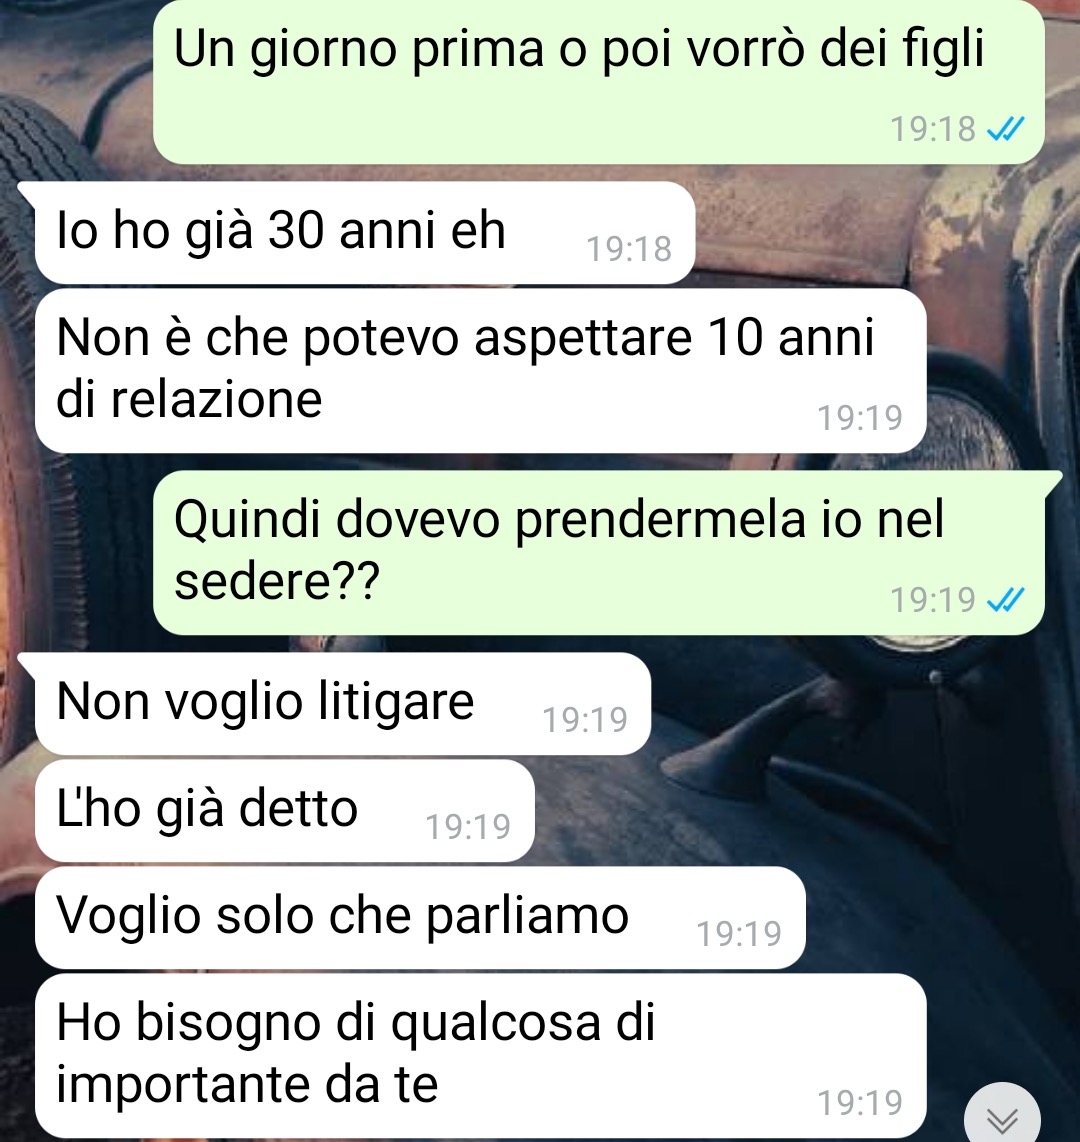Select the 'Io ho già 30 anni eh' bubble
Screen dimensions: 1080x1142
(366, 232)
